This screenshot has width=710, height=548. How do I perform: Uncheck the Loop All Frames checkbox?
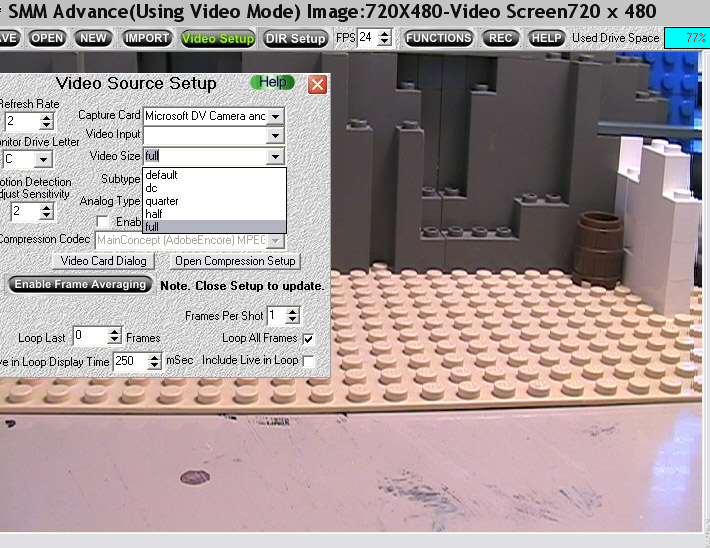[308, 338]
